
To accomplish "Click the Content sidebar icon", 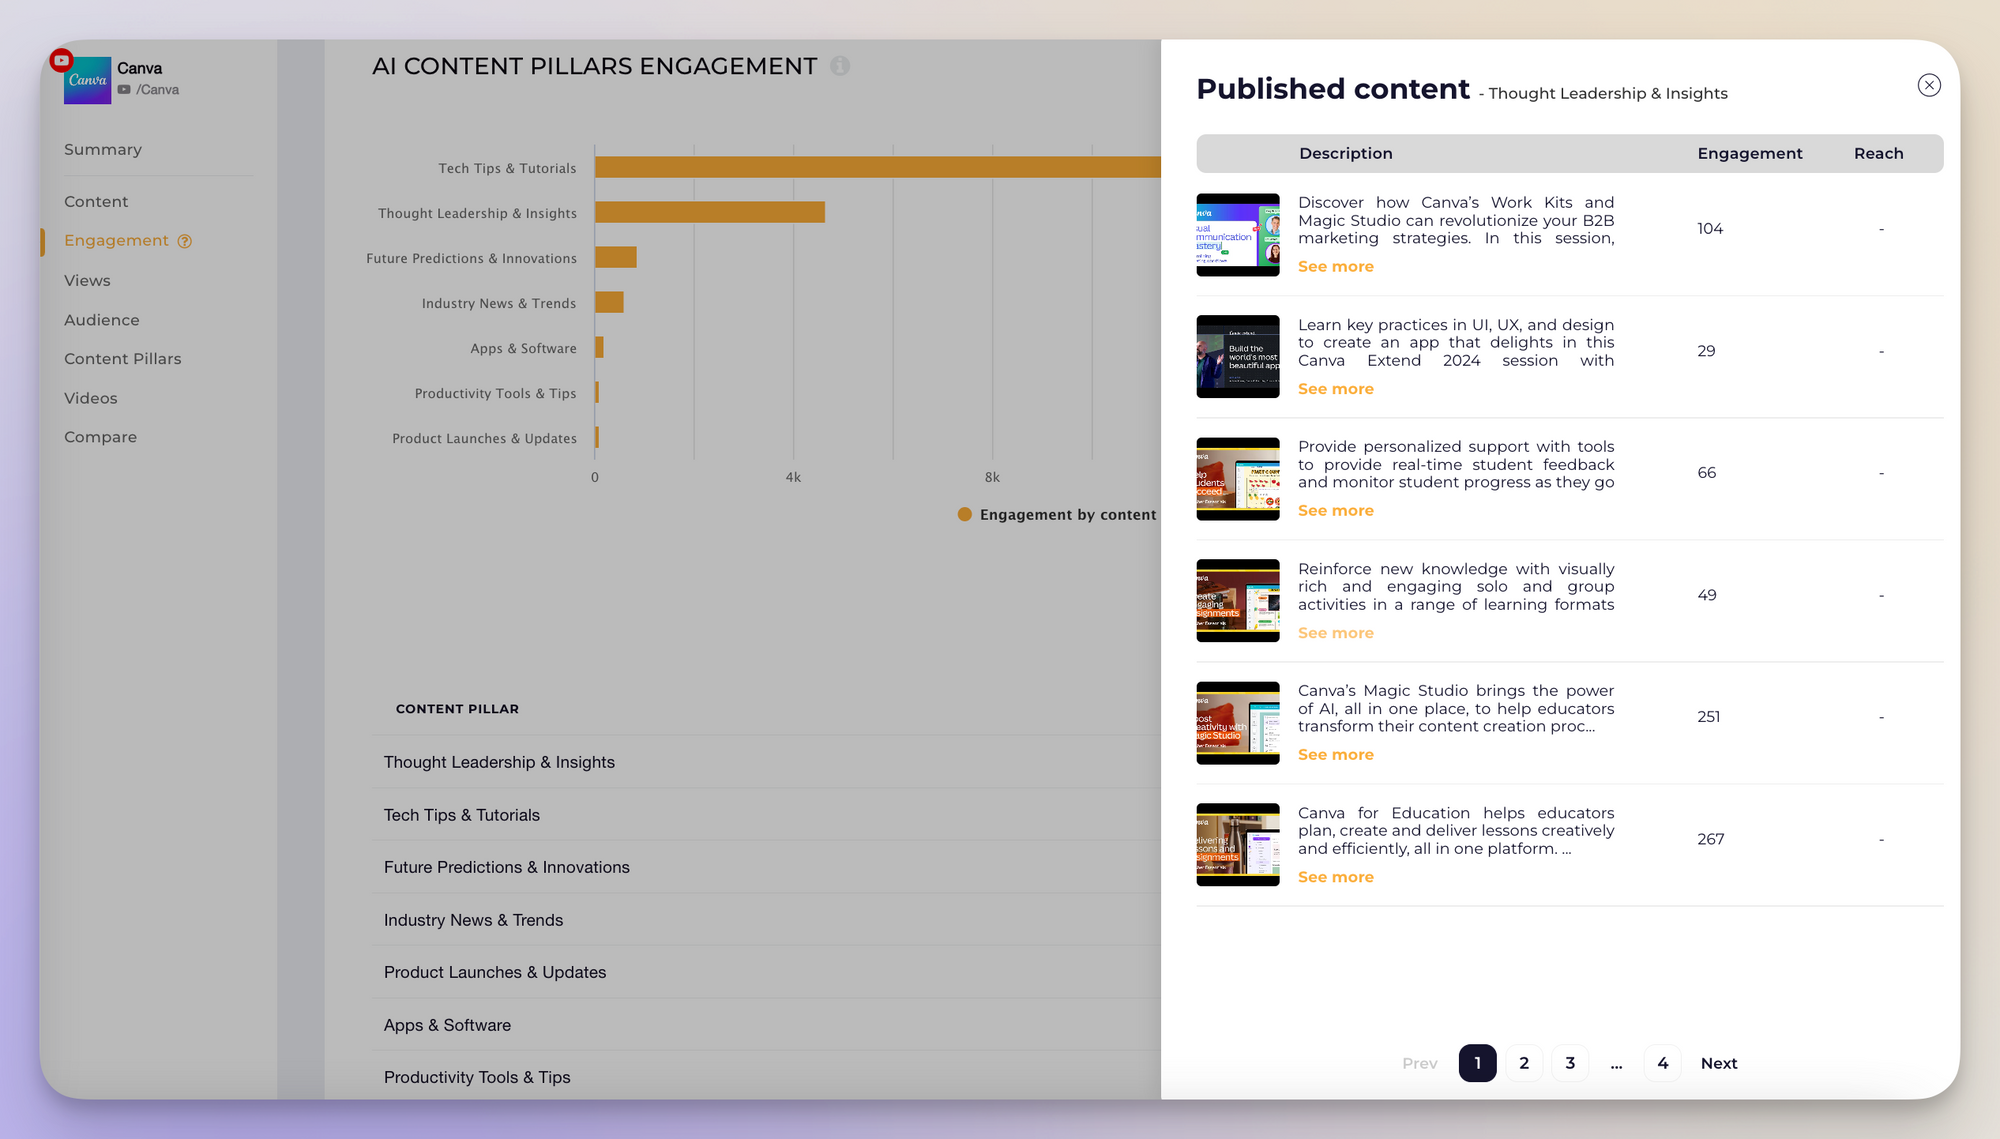I will (x=96, y=201).
